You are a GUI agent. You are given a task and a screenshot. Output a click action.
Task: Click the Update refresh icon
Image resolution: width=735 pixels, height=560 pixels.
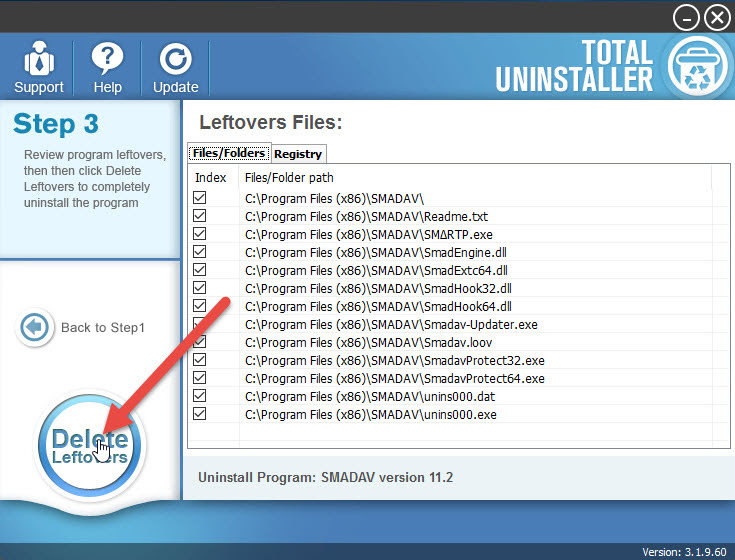pyautogui.click(x=175, y=60)
